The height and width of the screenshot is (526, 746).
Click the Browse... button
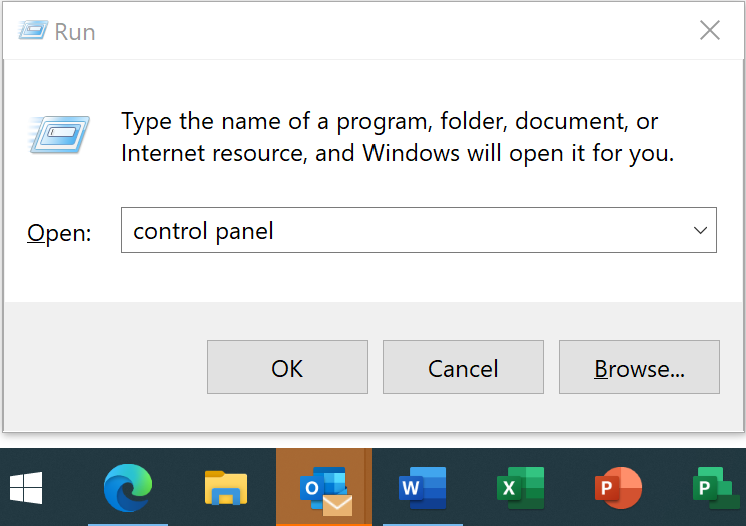639,367
